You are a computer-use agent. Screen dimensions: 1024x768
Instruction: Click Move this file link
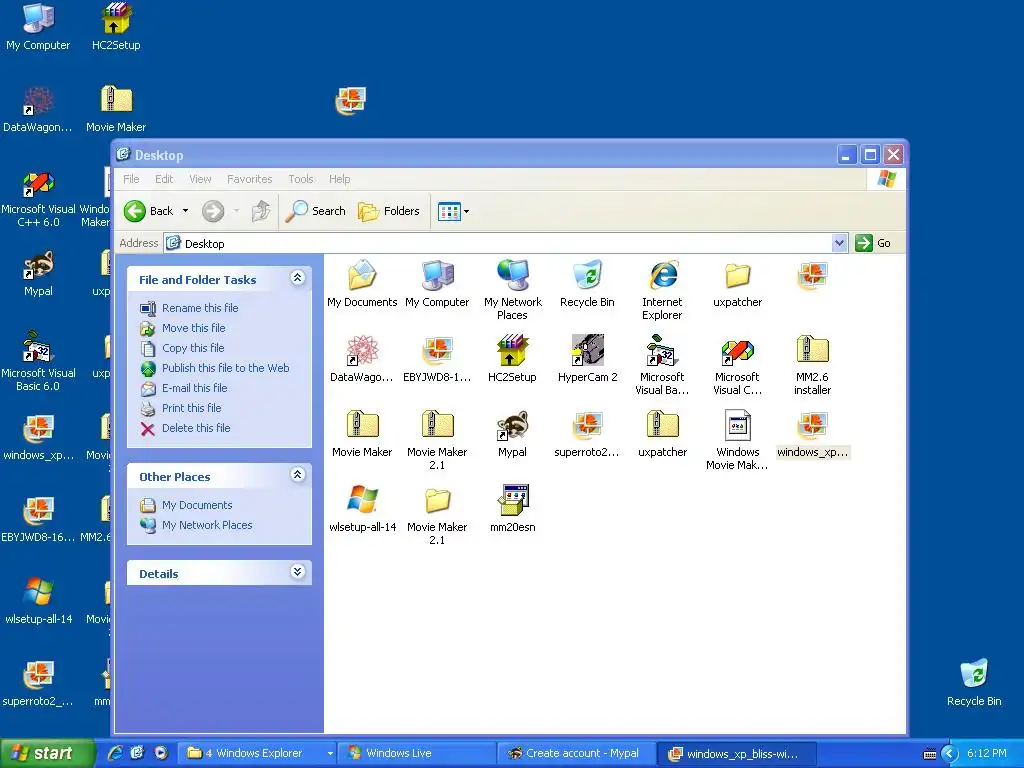click(x=193, y=328)
